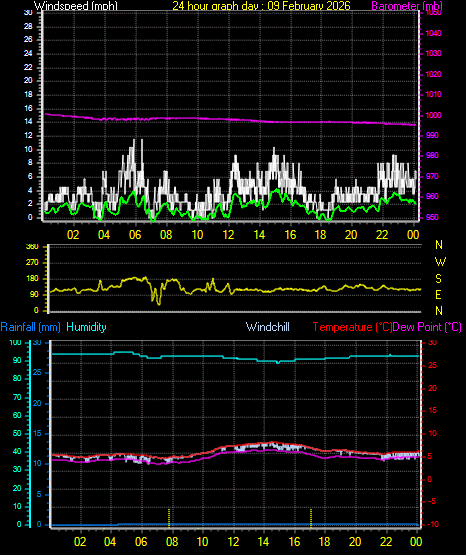The image size is (466, 555).
Task: Click hour label 06 under the windspeed graph
Action: (135, 235)
